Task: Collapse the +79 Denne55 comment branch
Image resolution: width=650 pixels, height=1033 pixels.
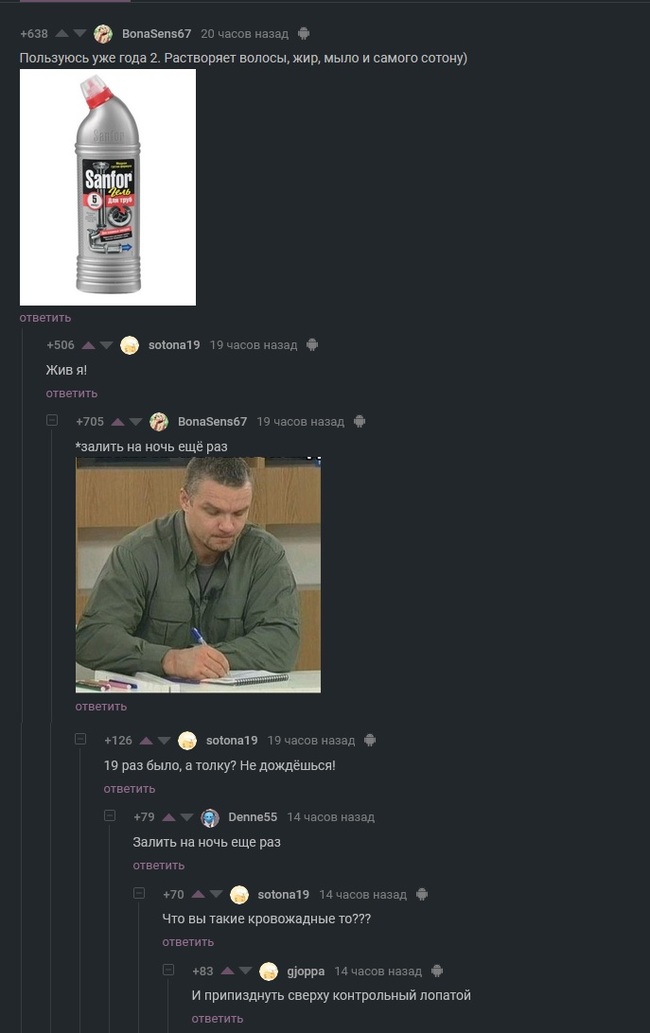Action: coord(110,816)
